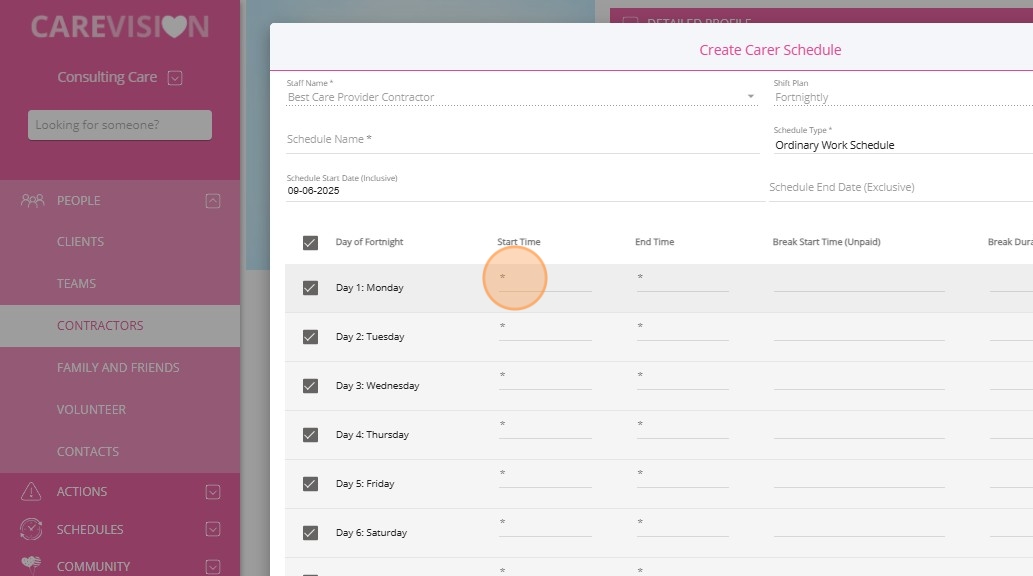This screenshot has width=1033, height=576.
Task: Expand the Actions section arrow
Action: [213, 492]
